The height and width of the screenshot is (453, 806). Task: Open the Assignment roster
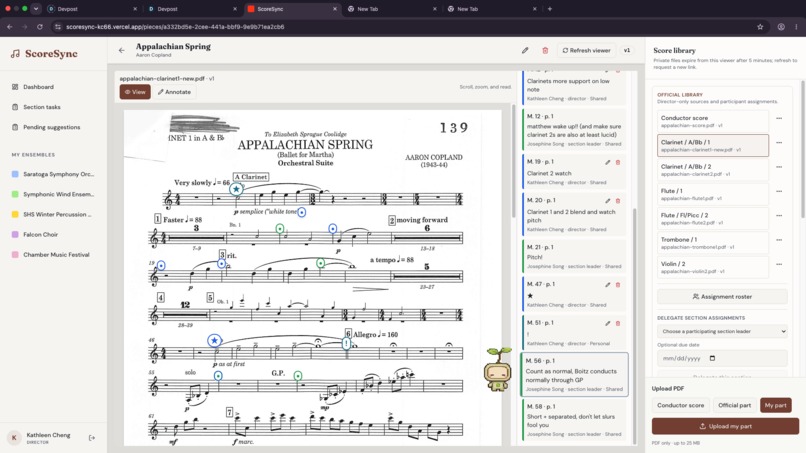(x=722, y=297)
